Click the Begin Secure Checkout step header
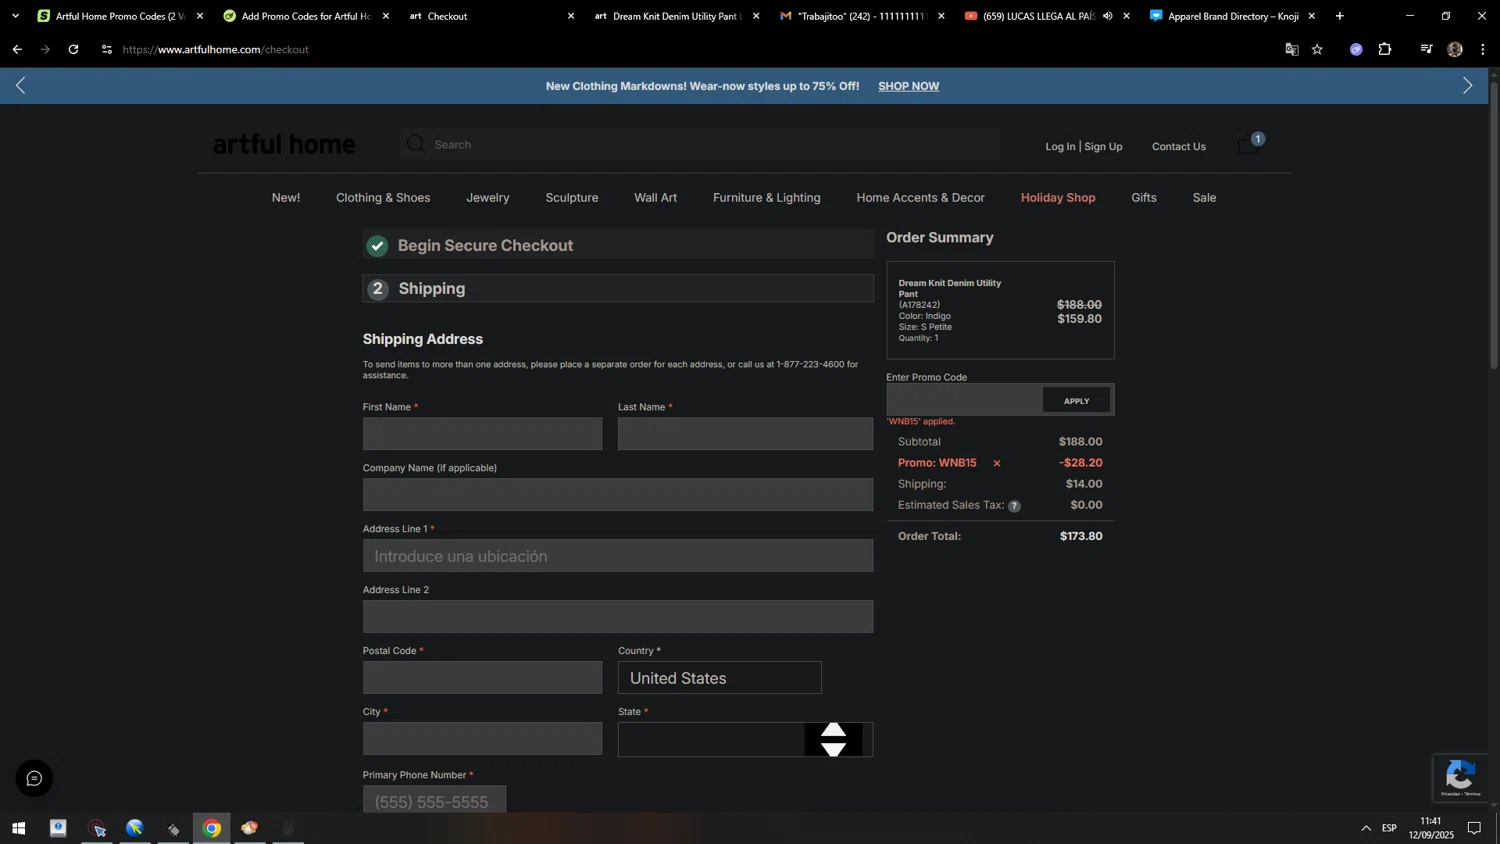 click(x=618, y=245)
